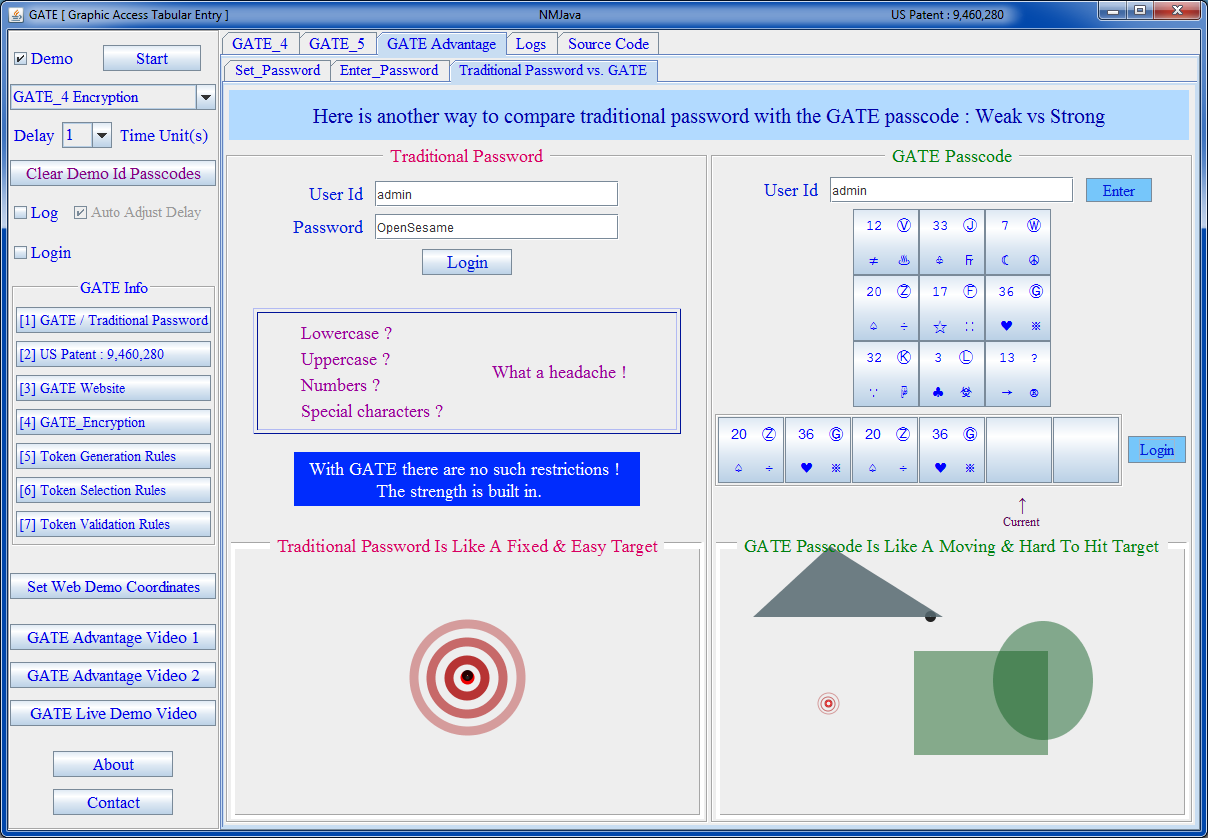Screen dimensions: 1208x838
Task: Go to the Enter_Password sub-tab
Action: coord(389,70)
